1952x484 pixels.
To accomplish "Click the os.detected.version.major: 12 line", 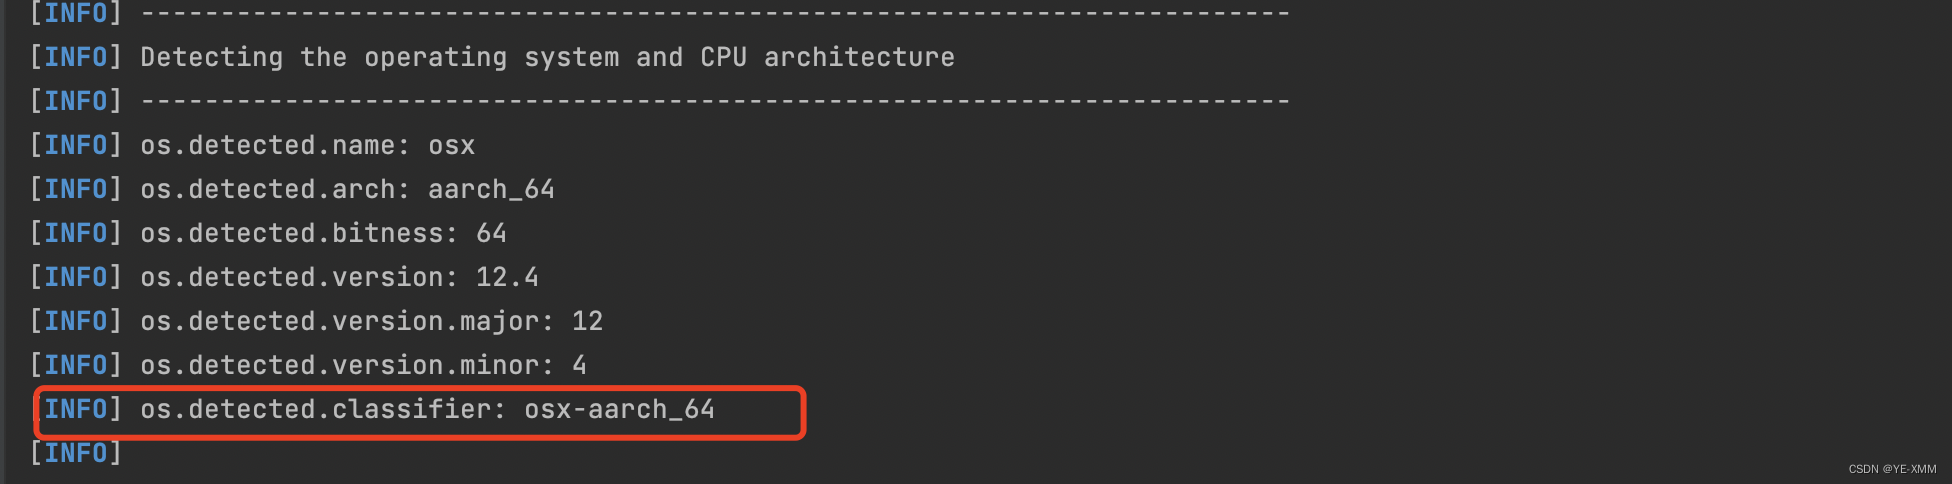I will coord(316,321).
